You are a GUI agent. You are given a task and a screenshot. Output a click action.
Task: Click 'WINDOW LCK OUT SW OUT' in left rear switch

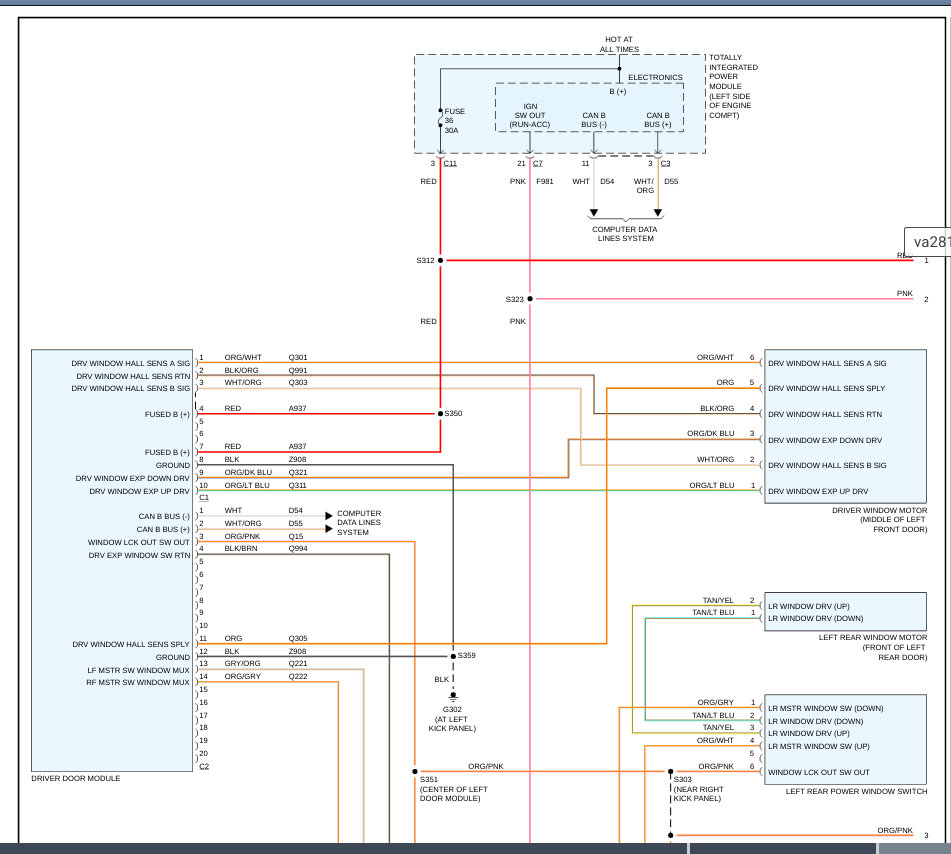pos(819,773)
